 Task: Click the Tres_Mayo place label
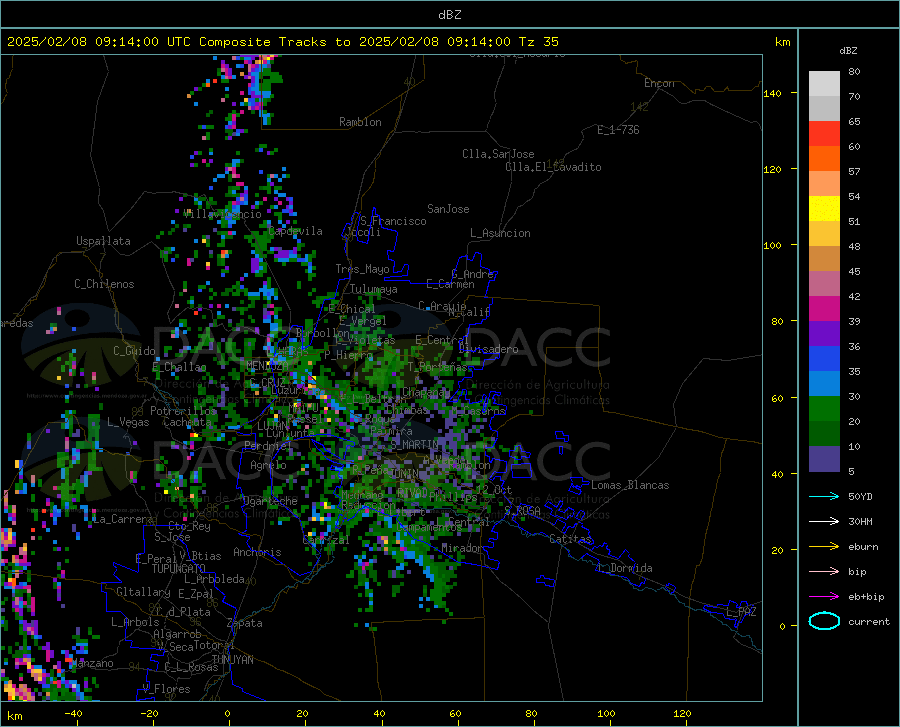coord(362,269)
